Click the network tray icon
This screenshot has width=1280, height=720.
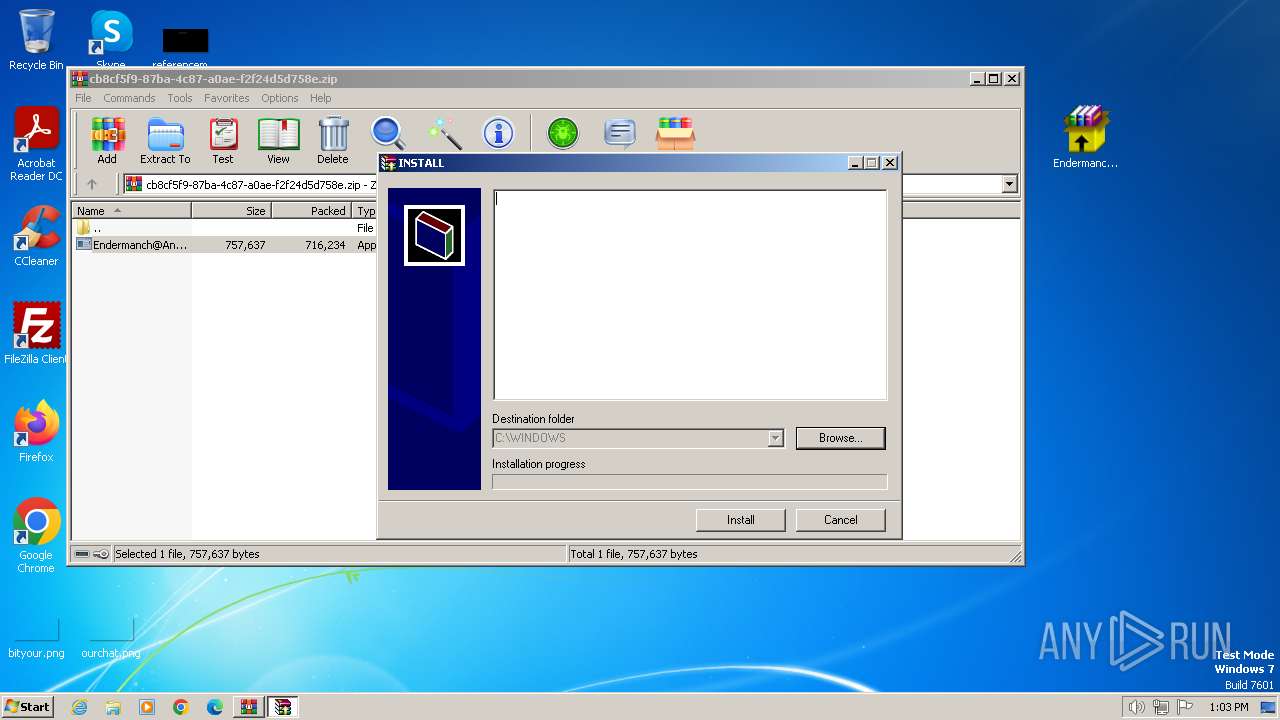click(x=1161, y=707)
